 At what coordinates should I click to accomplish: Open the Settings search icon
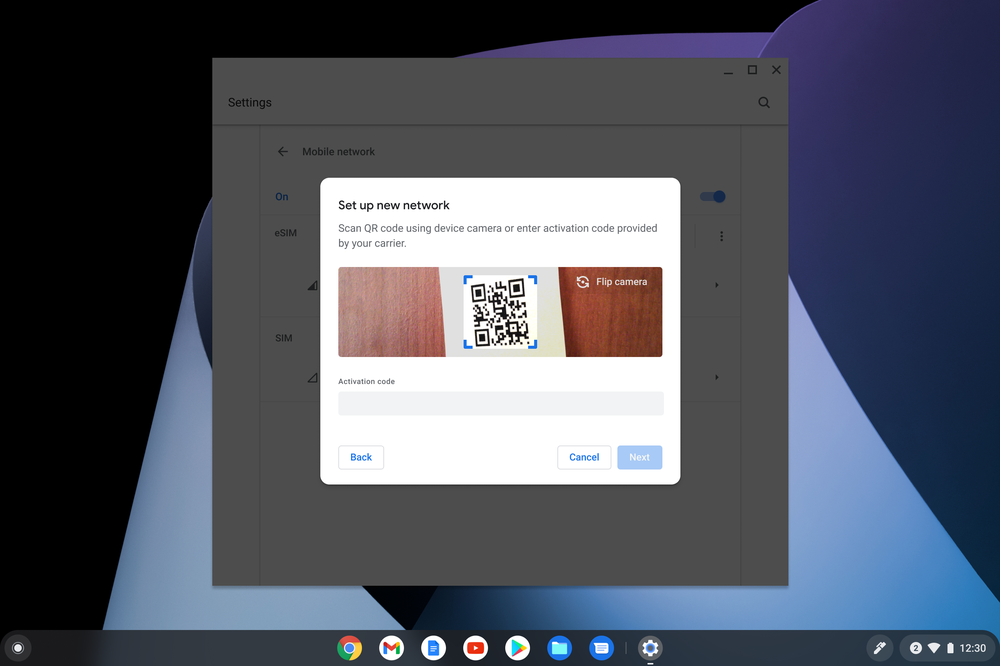coord(763,102)
